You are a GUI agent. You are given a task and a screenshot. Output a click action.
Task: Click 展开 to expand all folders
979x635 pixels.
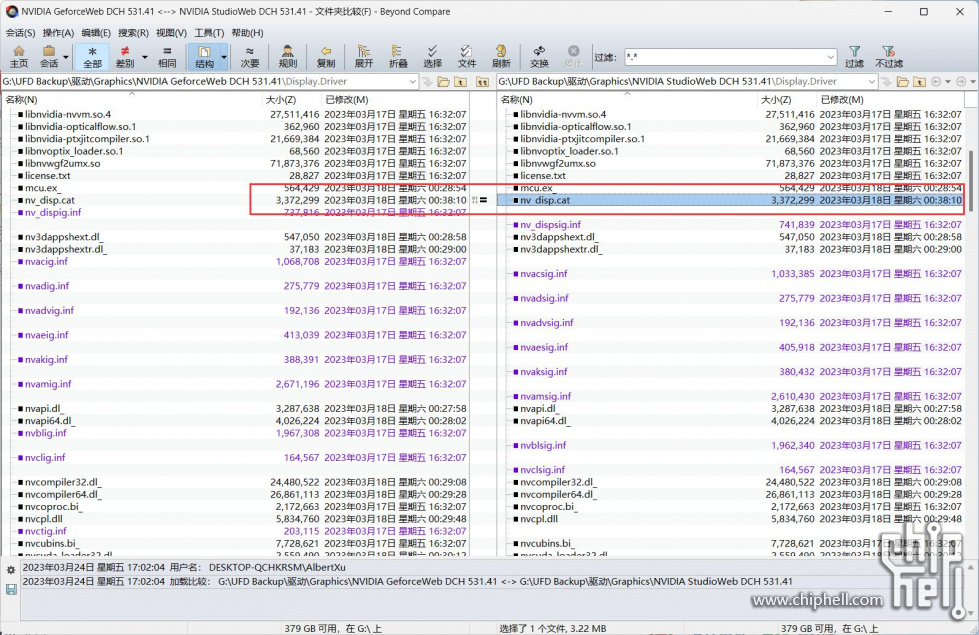pyautogui.click(x=363, y=57)
